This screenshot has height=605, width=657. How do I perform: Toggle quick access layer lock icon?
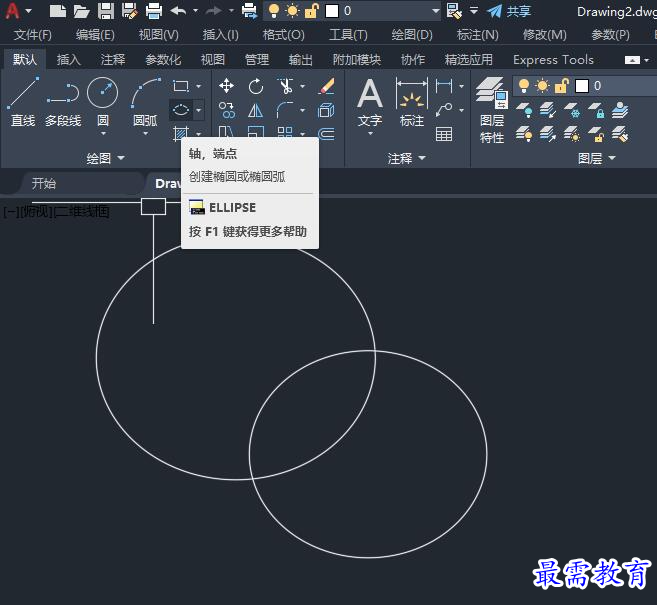311,11
